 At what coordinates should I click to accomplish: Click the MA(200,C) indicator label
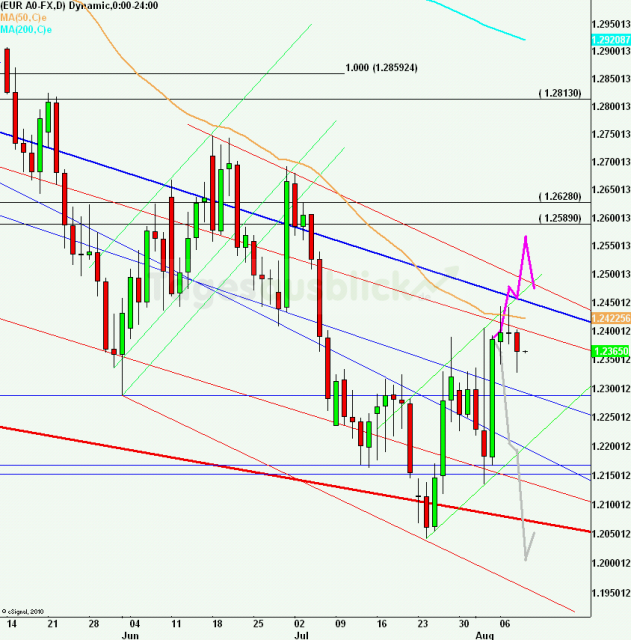click(x=26, y=29)
